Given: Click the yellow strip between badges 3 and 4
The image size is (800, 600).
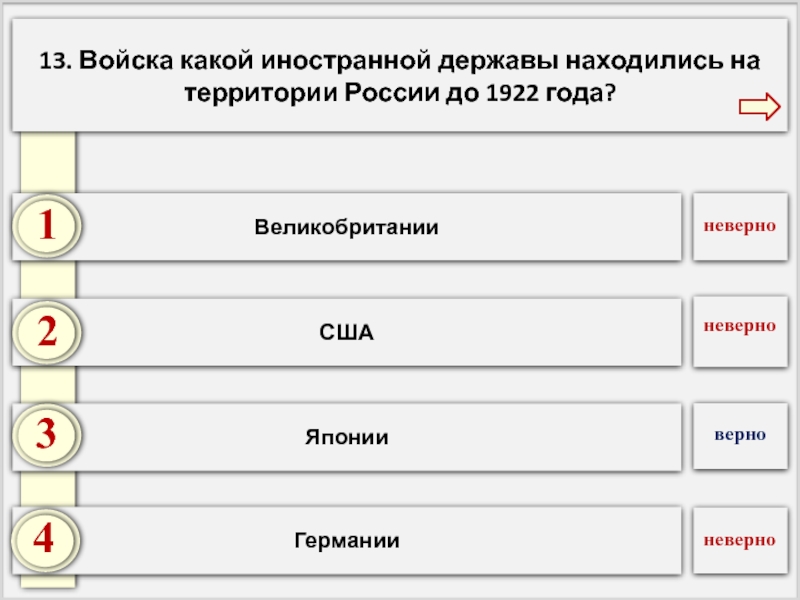Looking at the screenshot, I should pos(48,489).
